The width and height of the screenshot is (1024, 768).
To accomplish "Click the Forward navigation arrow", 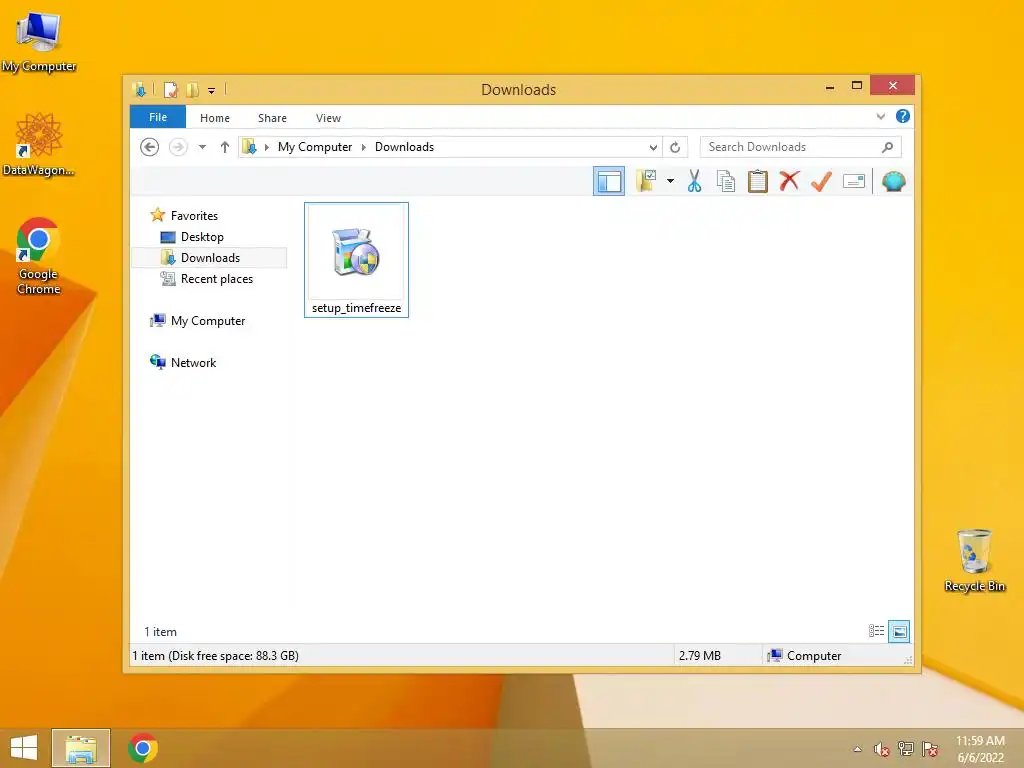I will [x=178, y=147].
